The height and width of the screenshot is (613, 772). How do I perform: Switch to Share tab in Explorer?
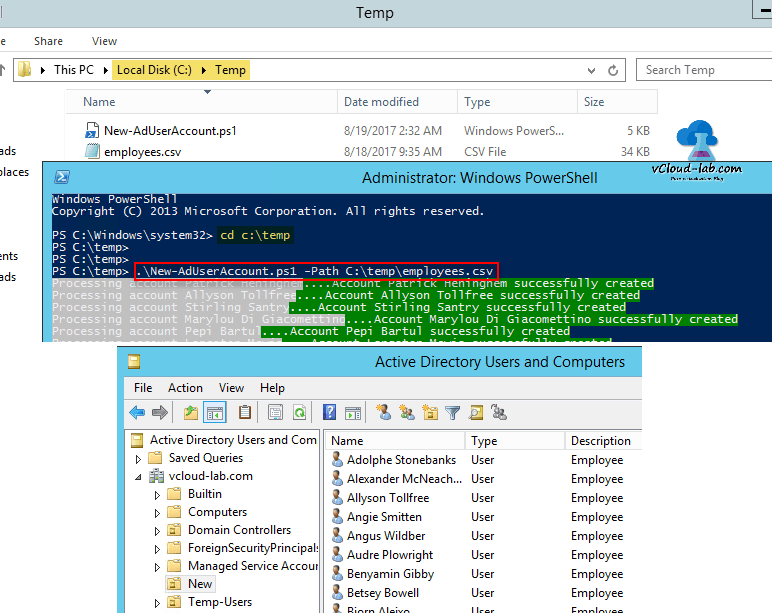tap(48, 41)
